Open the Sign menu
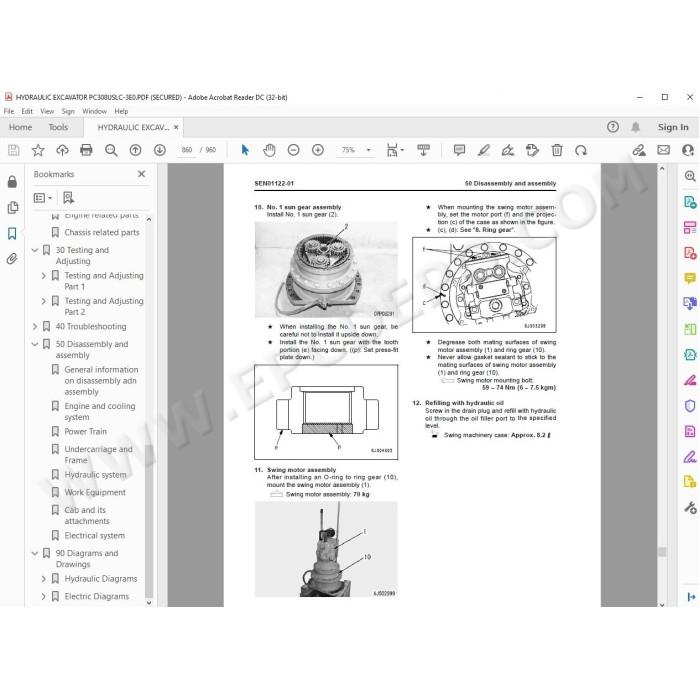This screenshot has height=700, width=700. click(x=68, y=111)
